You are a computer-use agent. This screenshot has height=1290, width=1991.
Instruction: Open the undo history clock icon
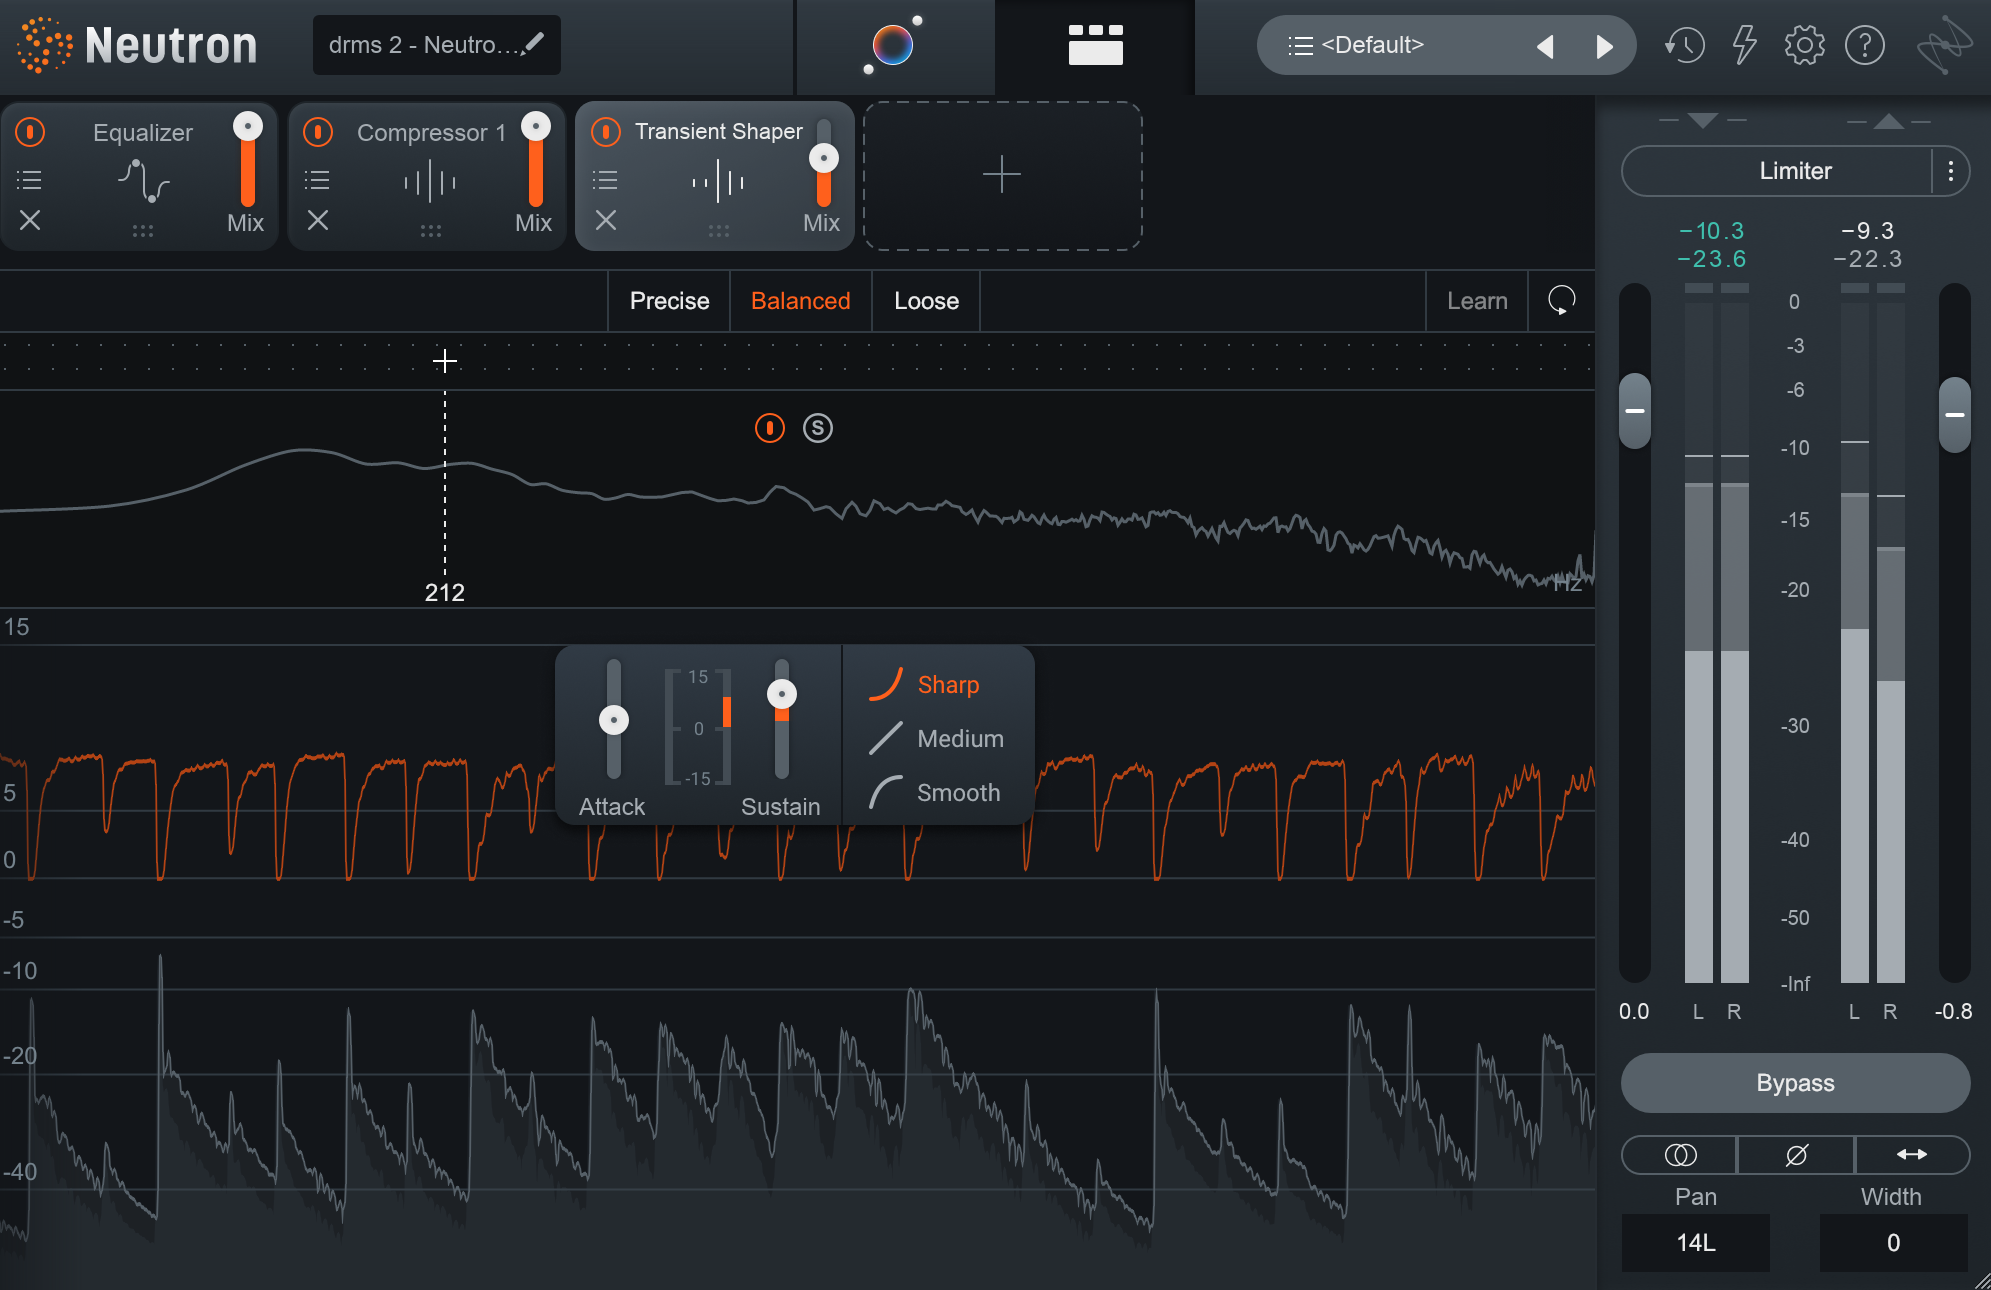[1684, 45]
